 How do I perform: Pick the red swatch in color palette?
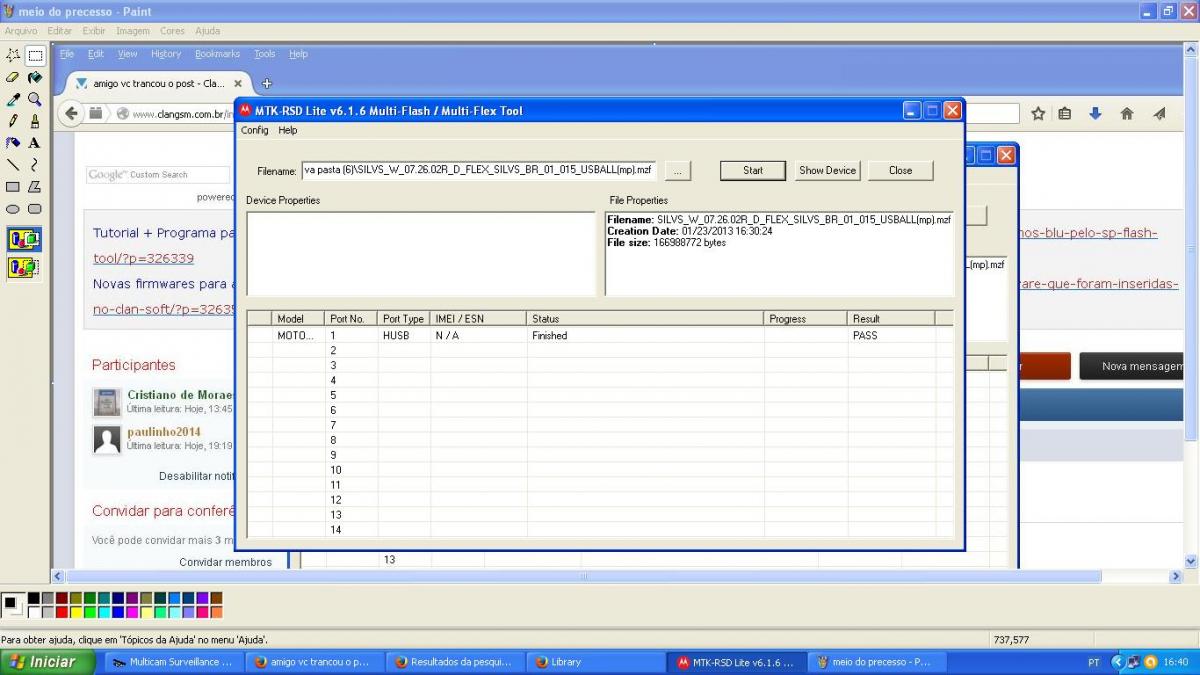[62, 612]
